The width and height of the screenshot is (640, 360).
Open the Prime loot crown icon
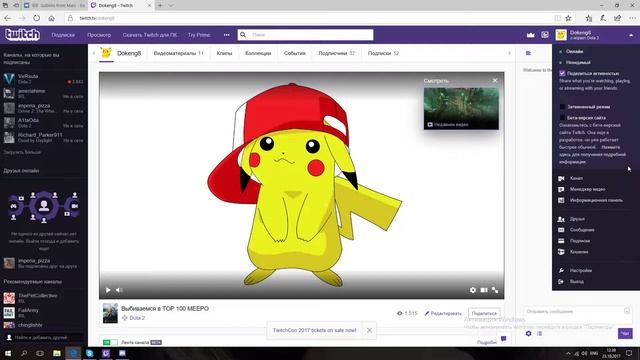[531, 35]
